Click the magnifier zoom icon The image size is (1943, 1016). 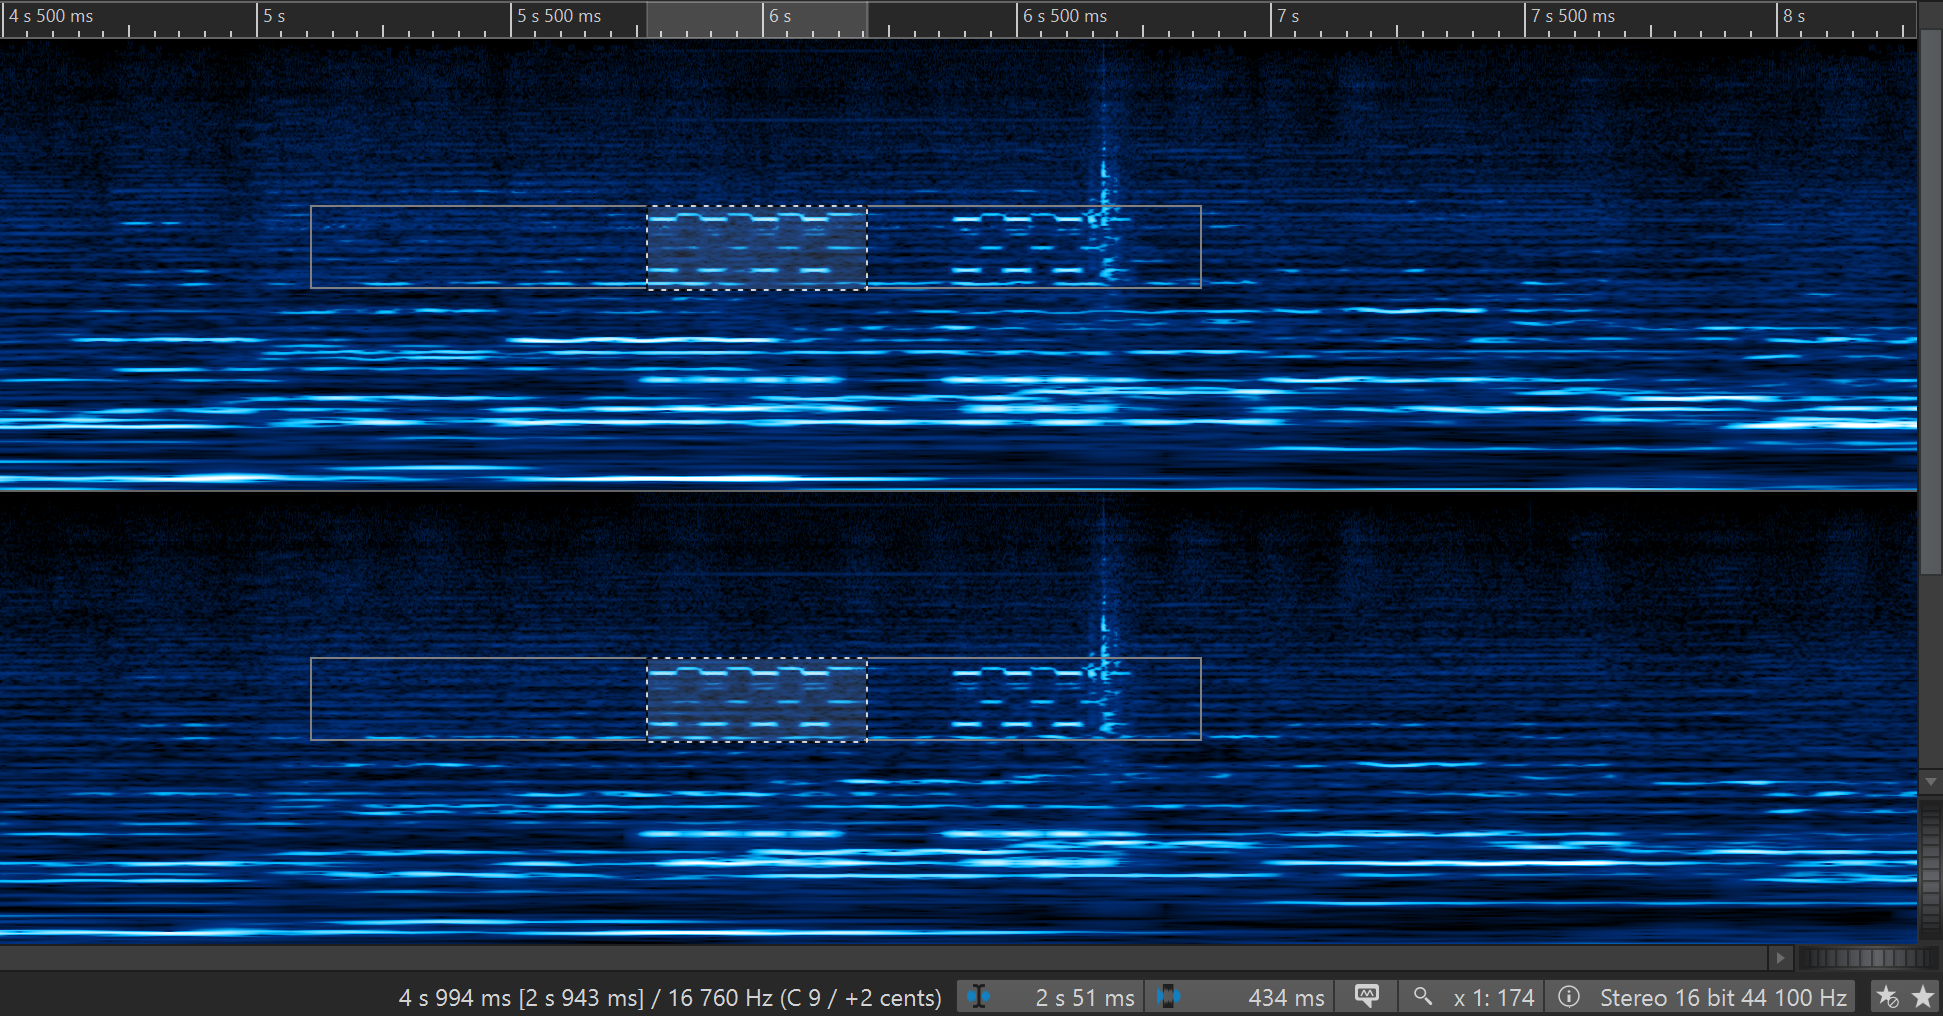1422,996
